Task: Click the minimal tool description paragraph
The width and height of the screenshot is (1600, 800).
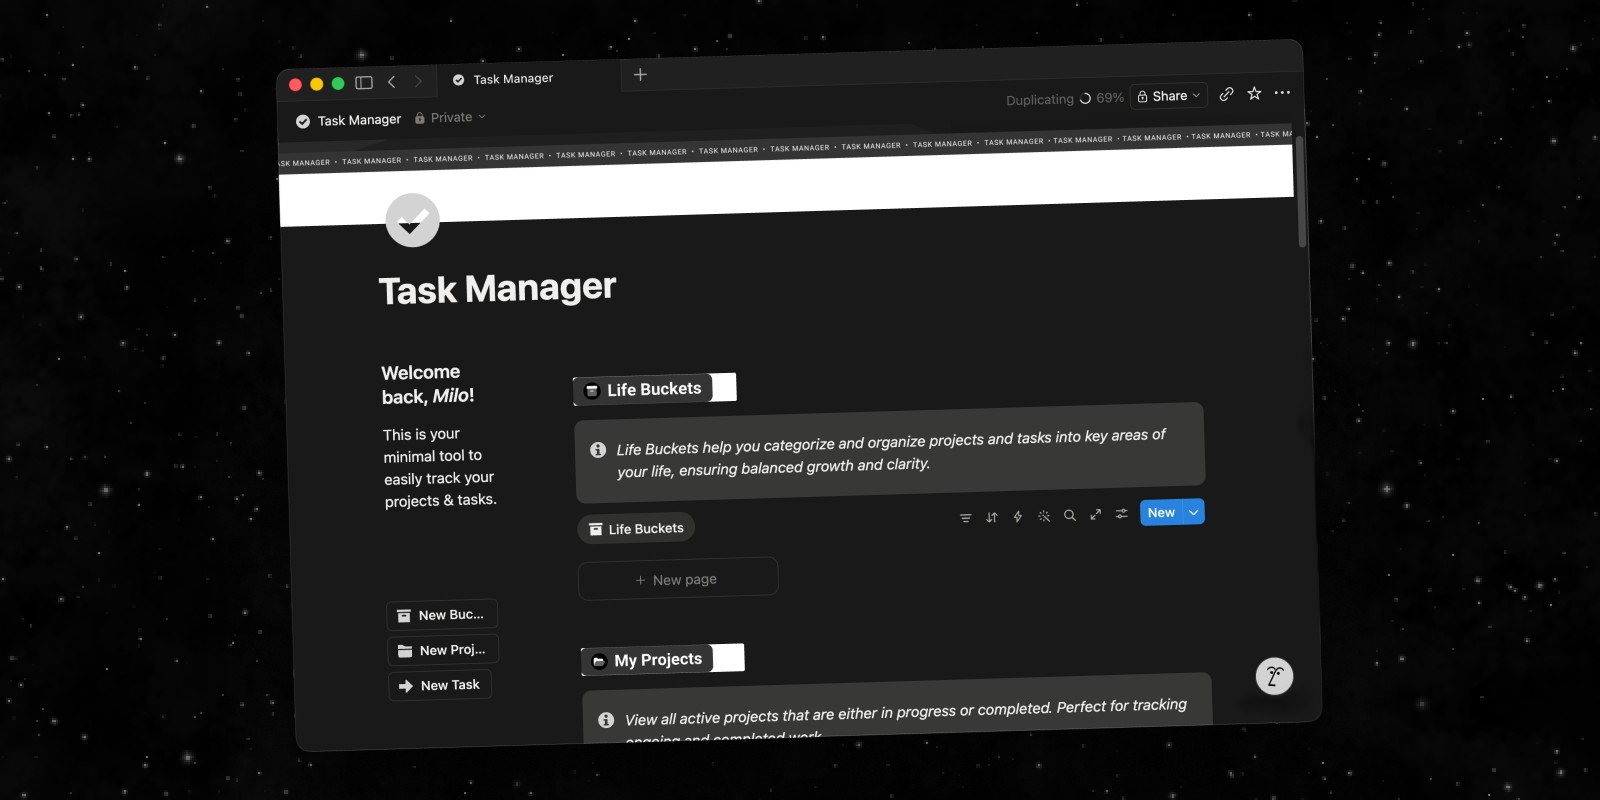Action: 440,467
